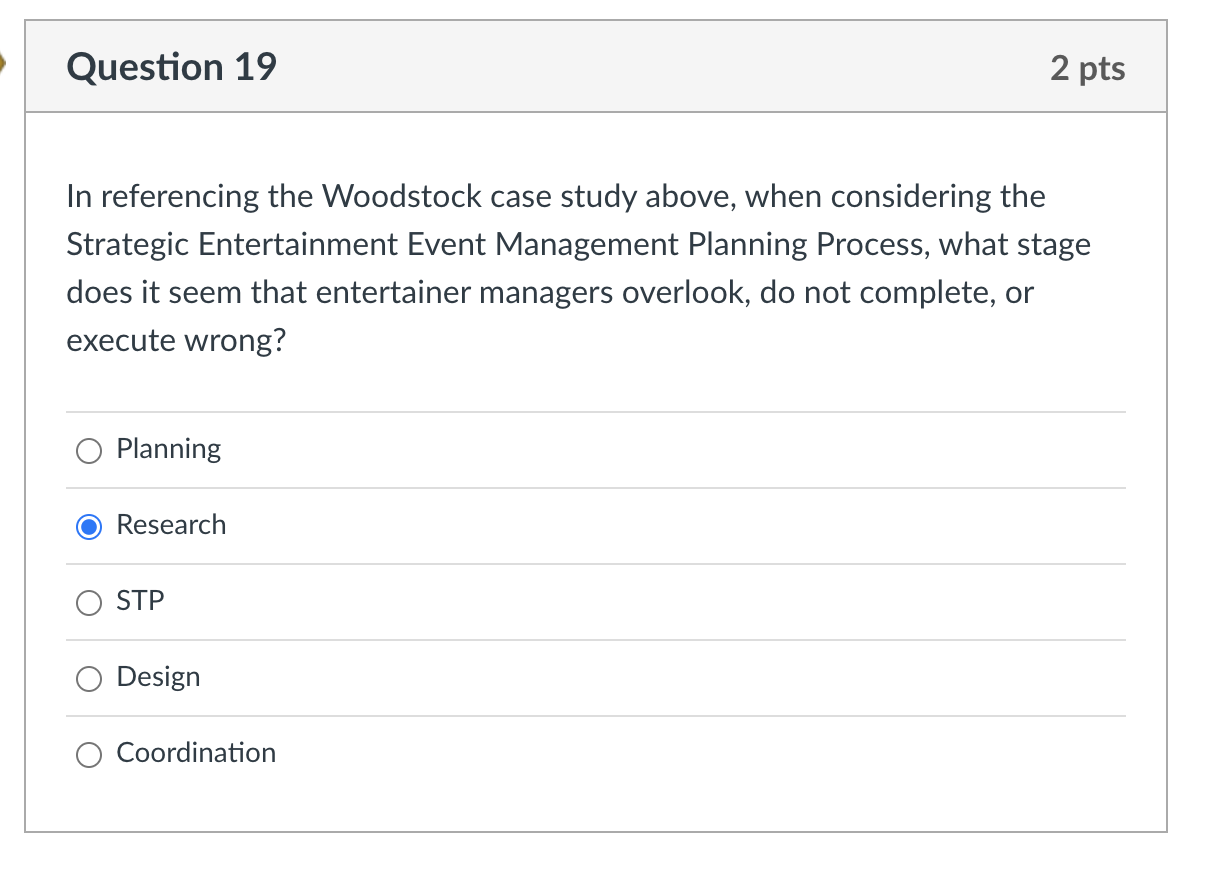Click the 2 pts label

(1089, 68)
